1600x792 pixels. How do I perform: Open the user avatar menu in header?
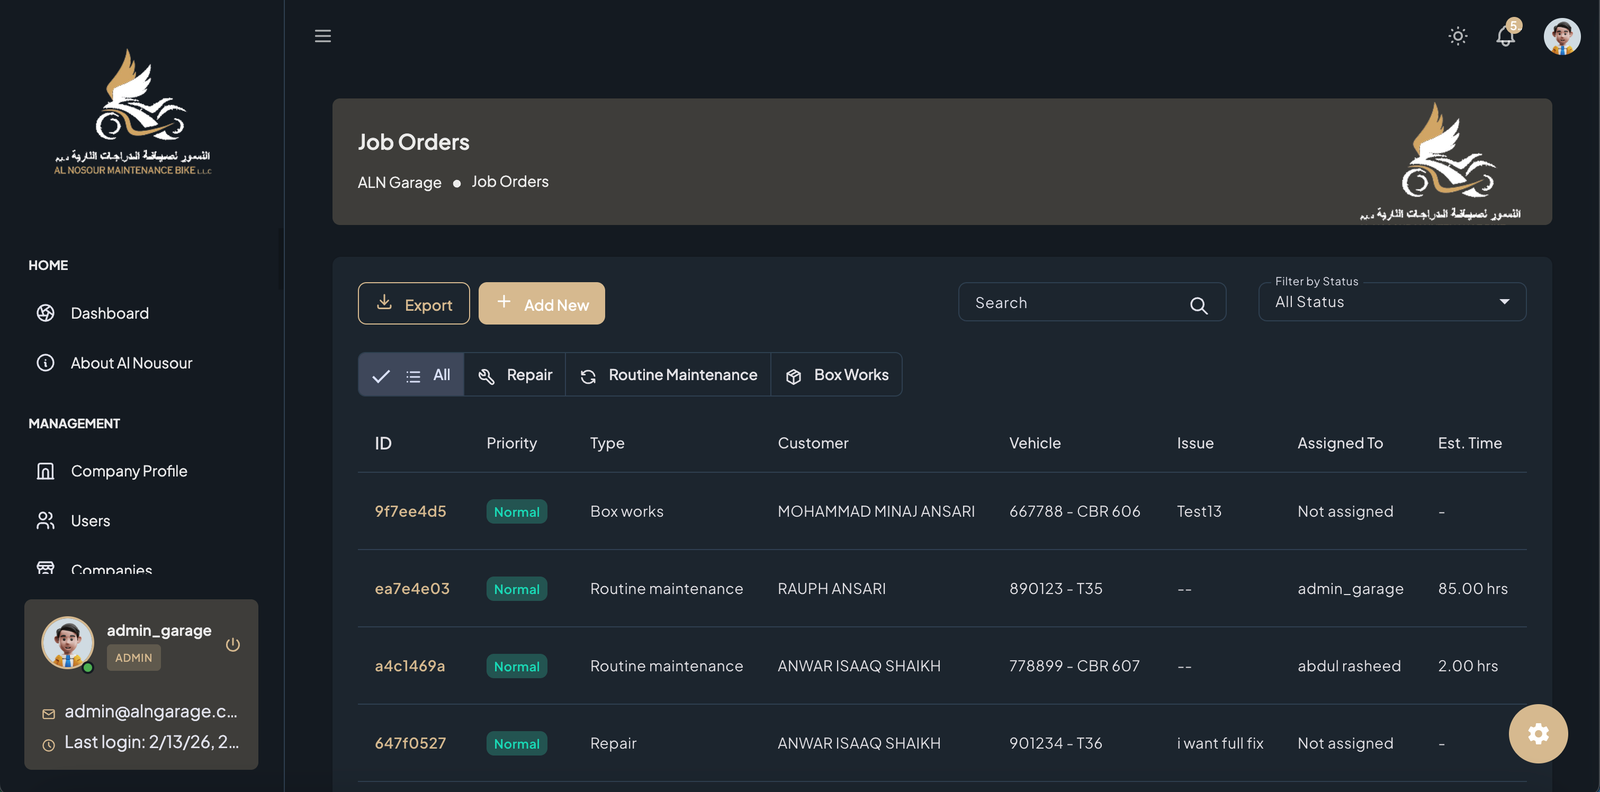[x=1561, y=36]
